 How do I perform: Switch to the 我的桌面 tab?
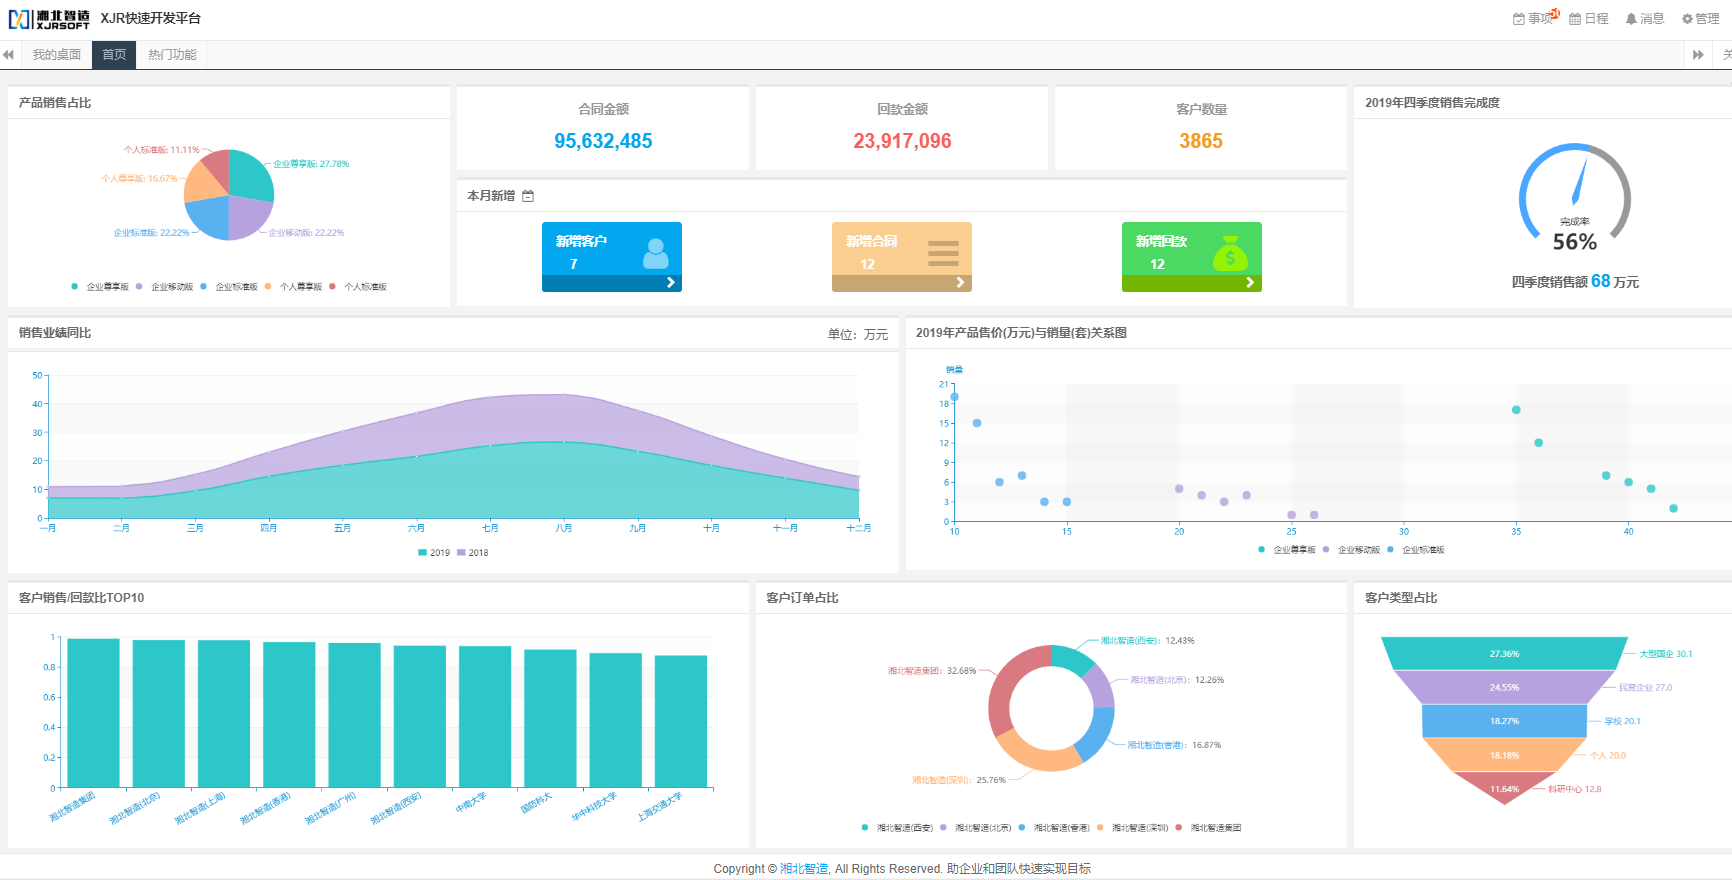tap(56, 55)
